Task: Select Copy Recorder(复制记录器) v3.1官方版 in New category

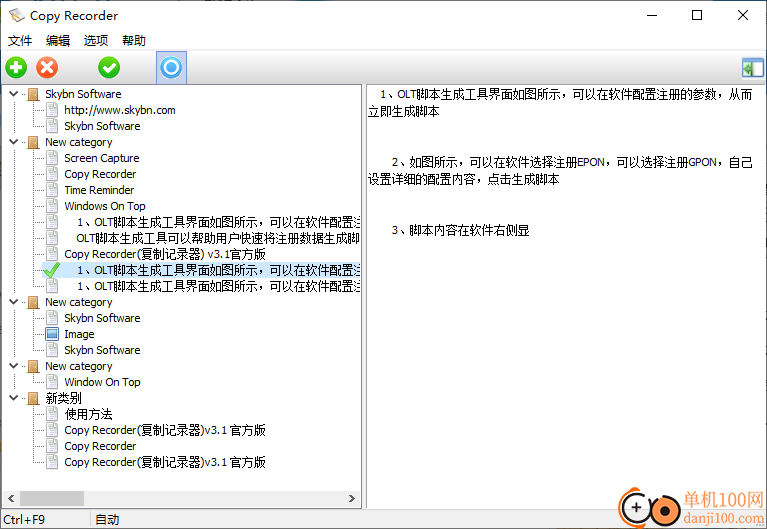Action: 165,254
